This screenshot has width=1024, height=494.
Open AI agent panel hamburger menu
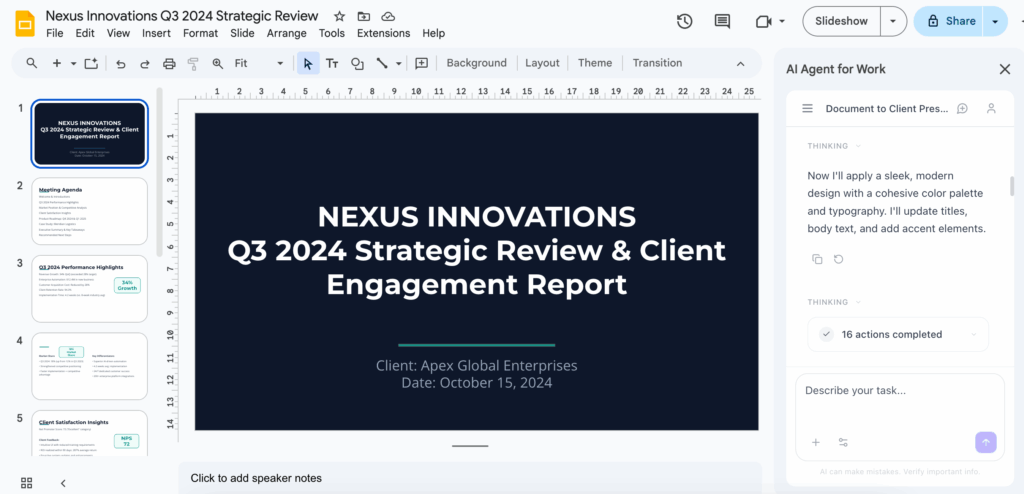(808, 108)
